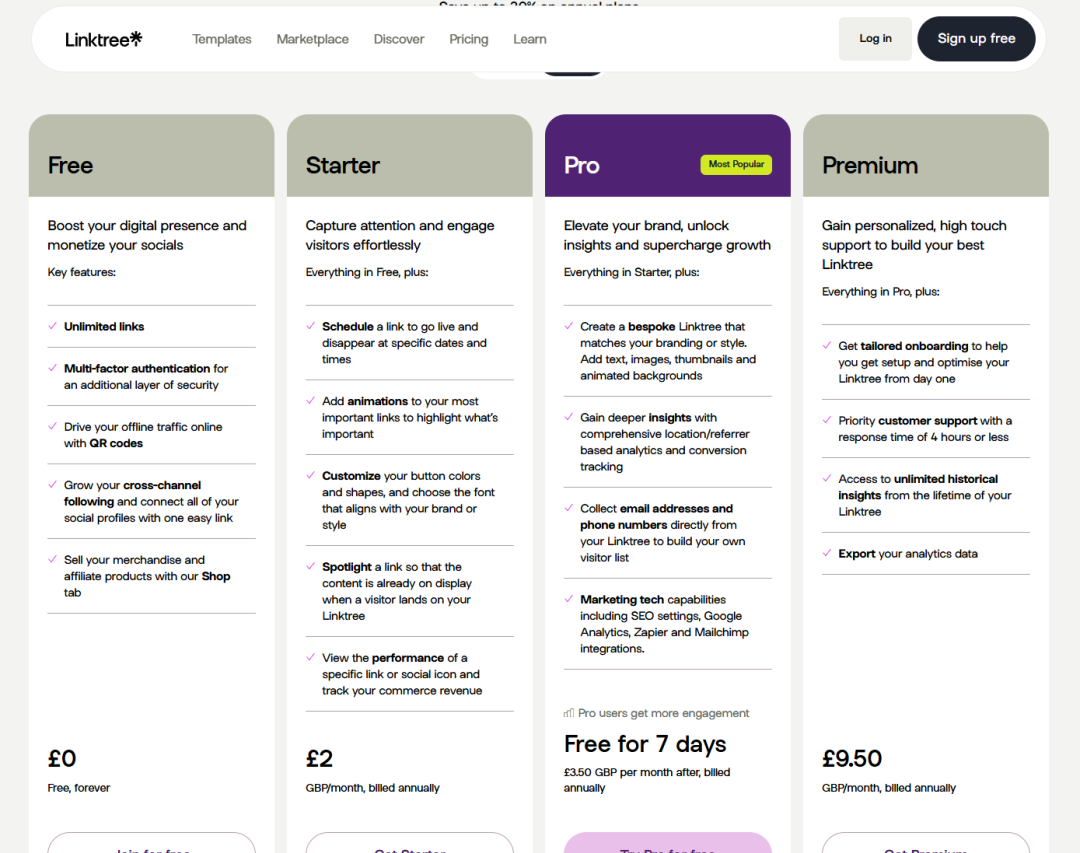Click 'GBP/month, billed annually' under £9.50

click(x=889, y=788)
